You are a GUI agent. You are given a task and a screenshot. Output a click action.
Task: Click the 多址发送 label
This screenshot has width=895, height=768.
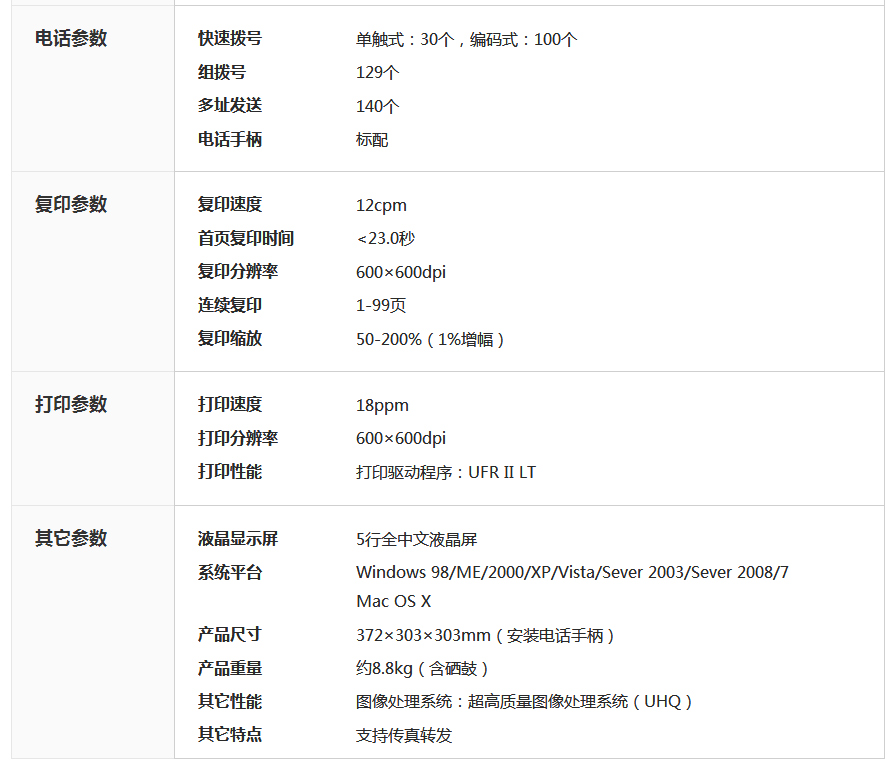(x=230, y=106)
